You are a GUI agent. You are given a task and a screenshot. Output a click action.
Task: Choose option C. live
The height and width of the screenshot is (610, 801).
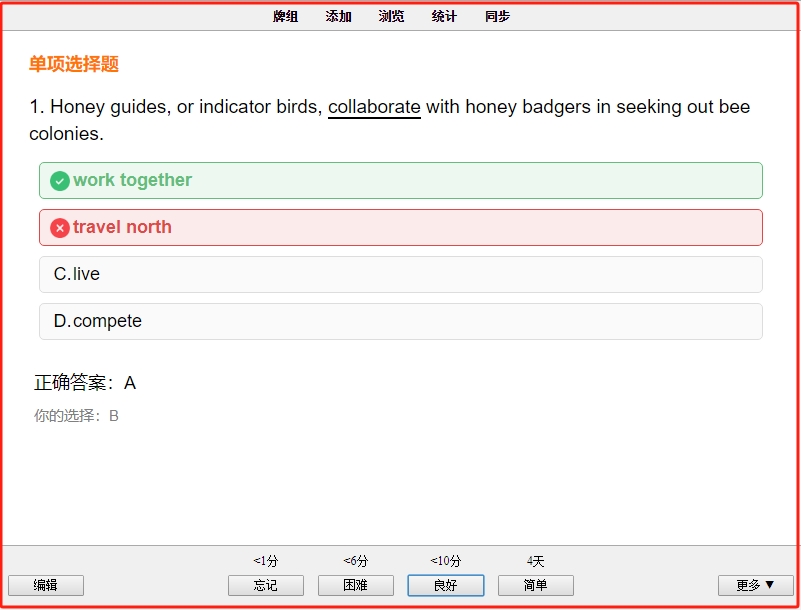click(400, 274)
